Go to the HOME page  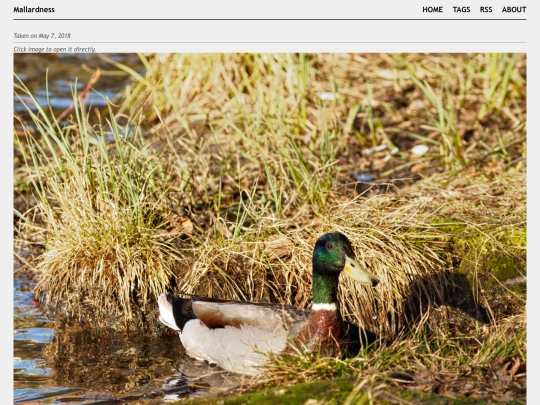[432, 10]
